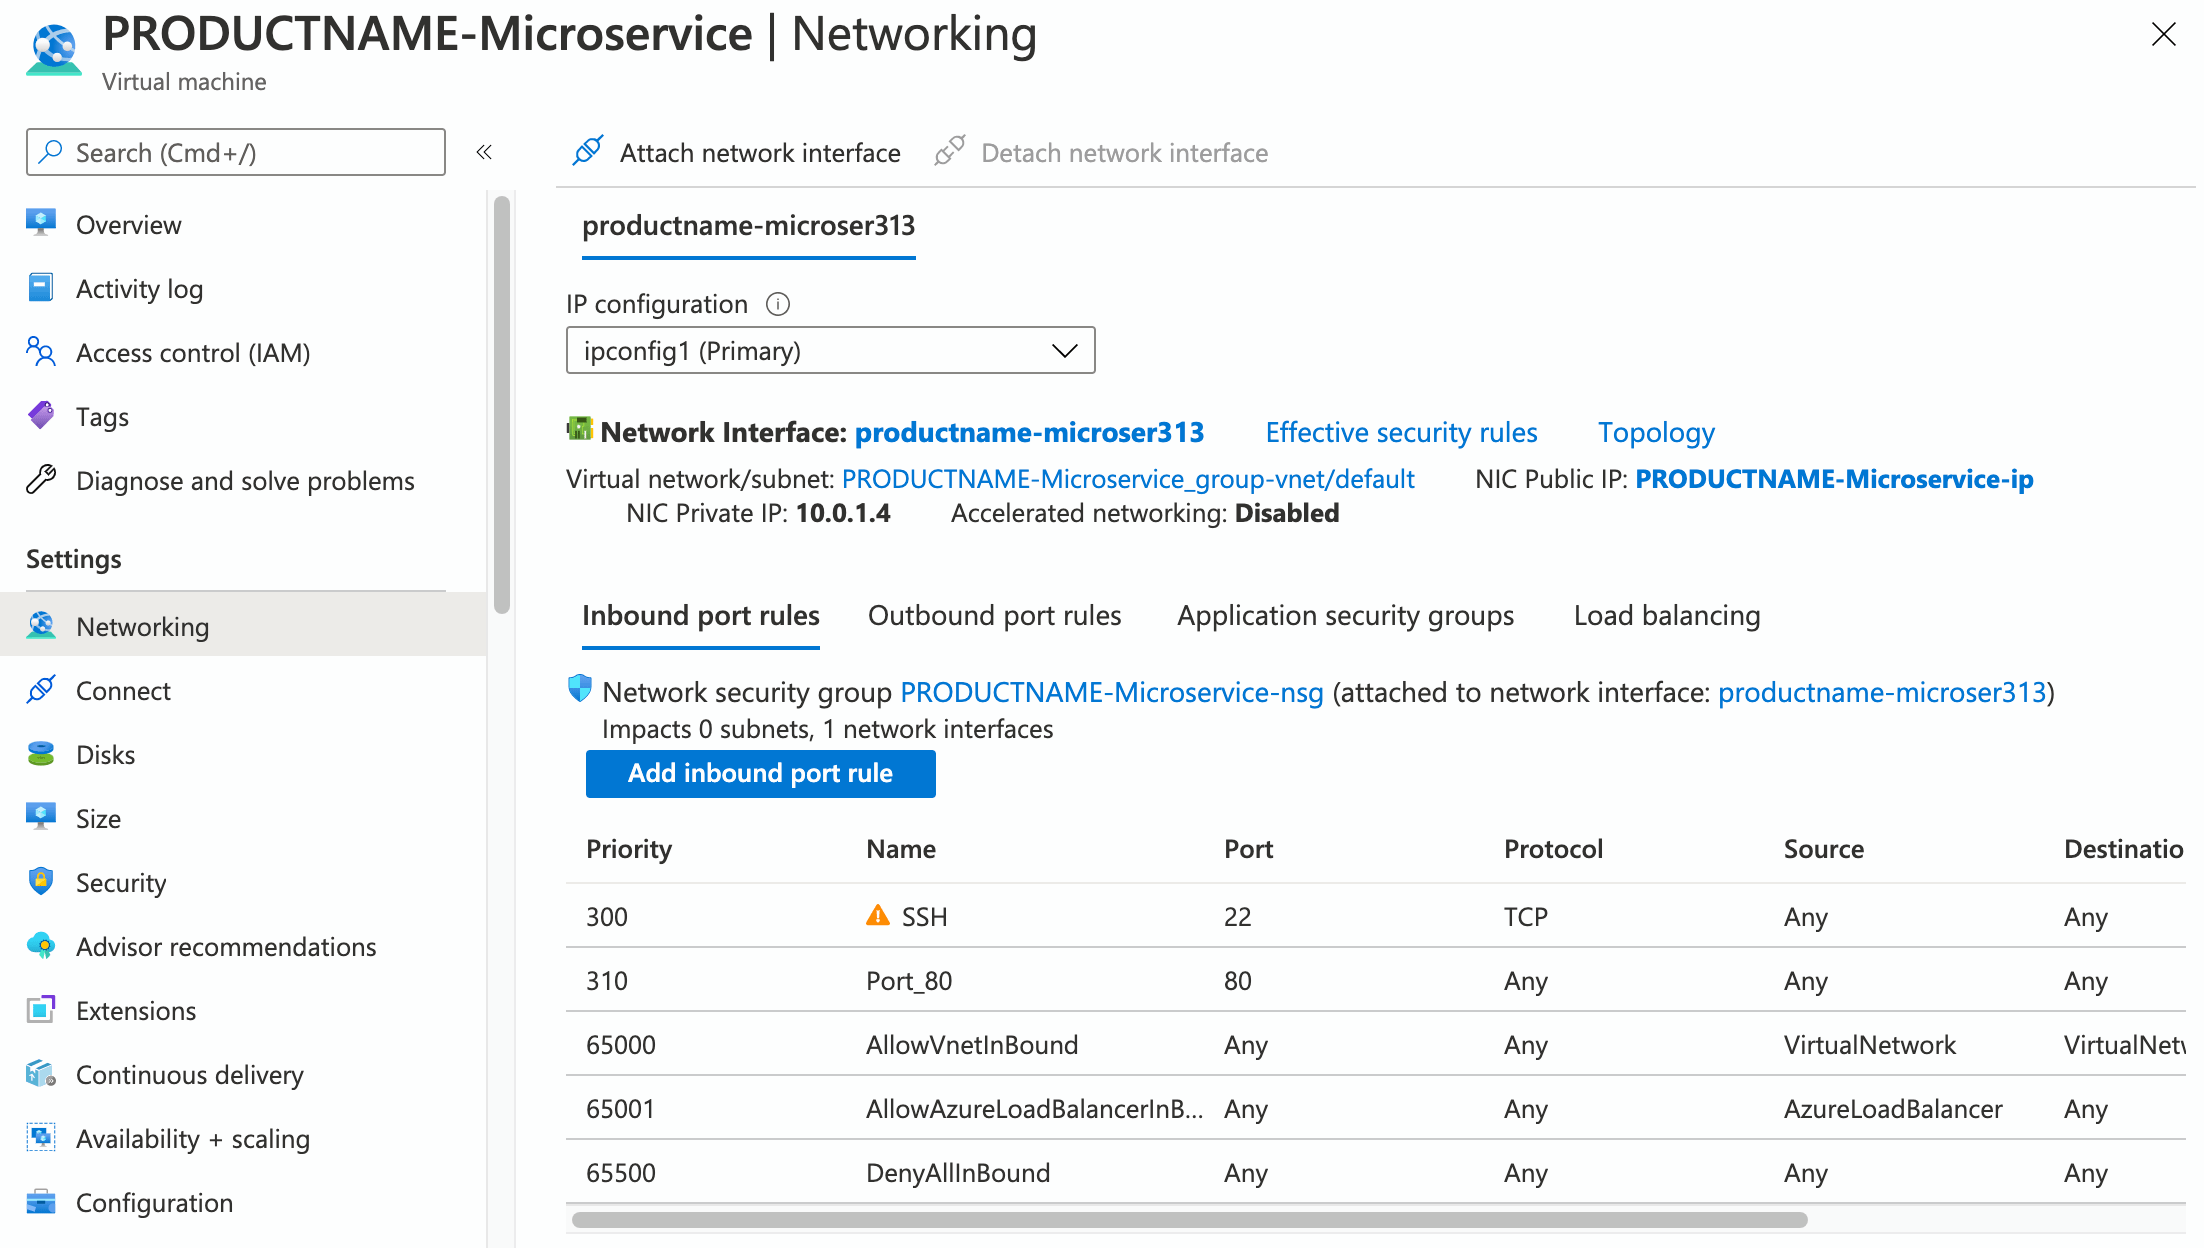This screenshot has width=2204, height=1248.
Task: Open the Topology view link
Action: (1656, 431)
